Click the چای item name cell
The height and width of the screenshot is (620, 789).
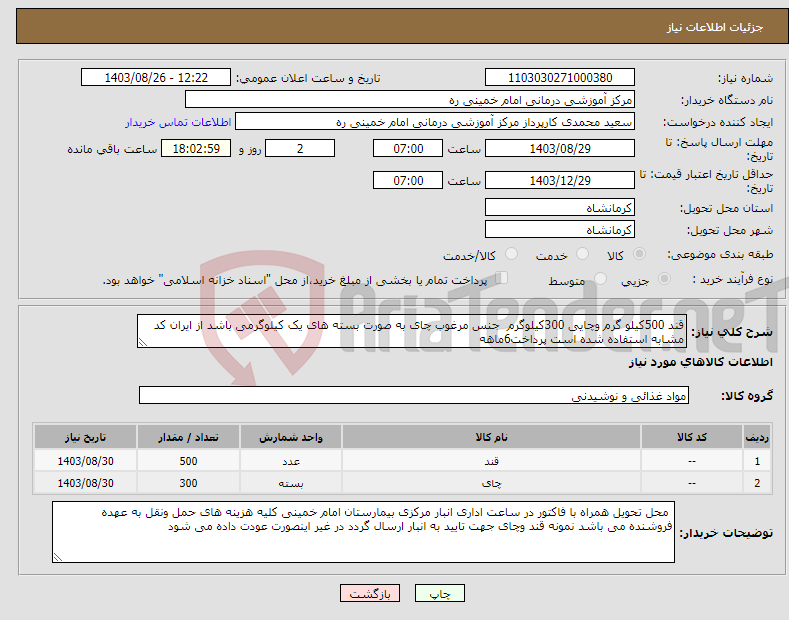tap(491, 483)
